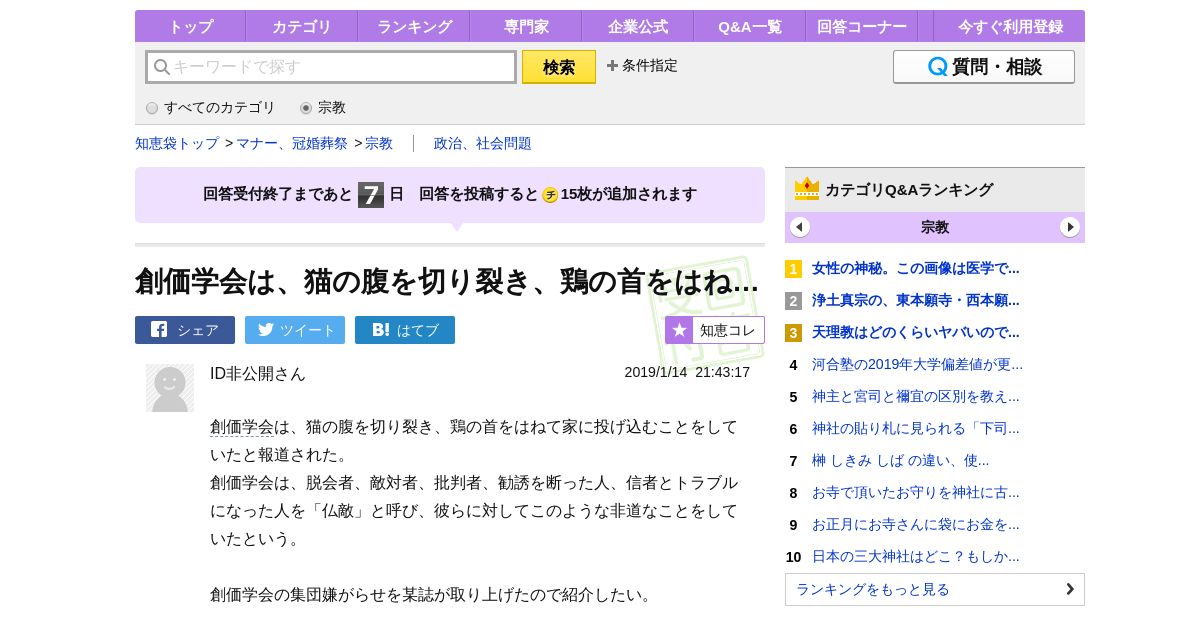
Task: Expand 条件指定 search conditions
Action: (x=642, y=65)
